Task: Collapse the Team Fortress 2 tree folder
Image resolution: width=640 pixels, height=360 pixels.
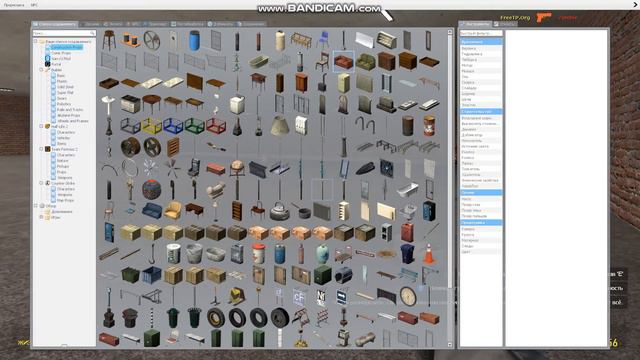Action: [x=41, y=149]
